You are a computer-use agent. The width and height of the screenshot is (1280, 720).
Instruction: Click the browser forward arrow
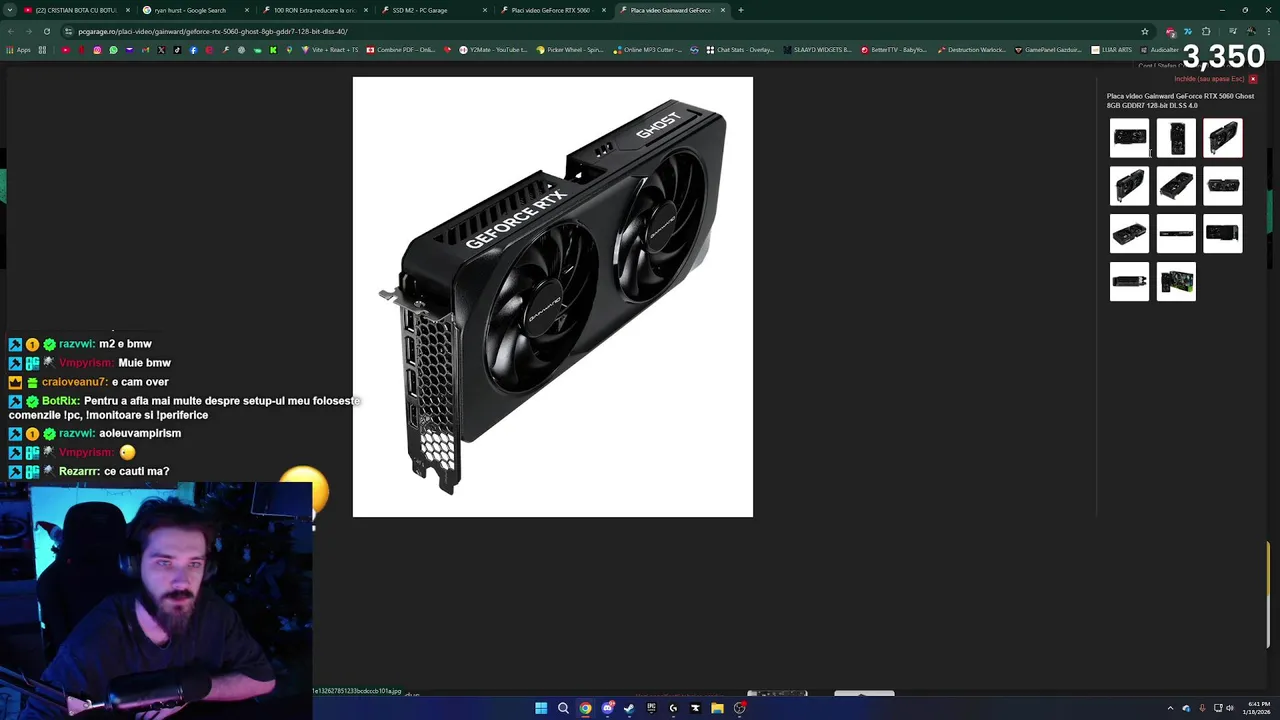coord(29,31)
